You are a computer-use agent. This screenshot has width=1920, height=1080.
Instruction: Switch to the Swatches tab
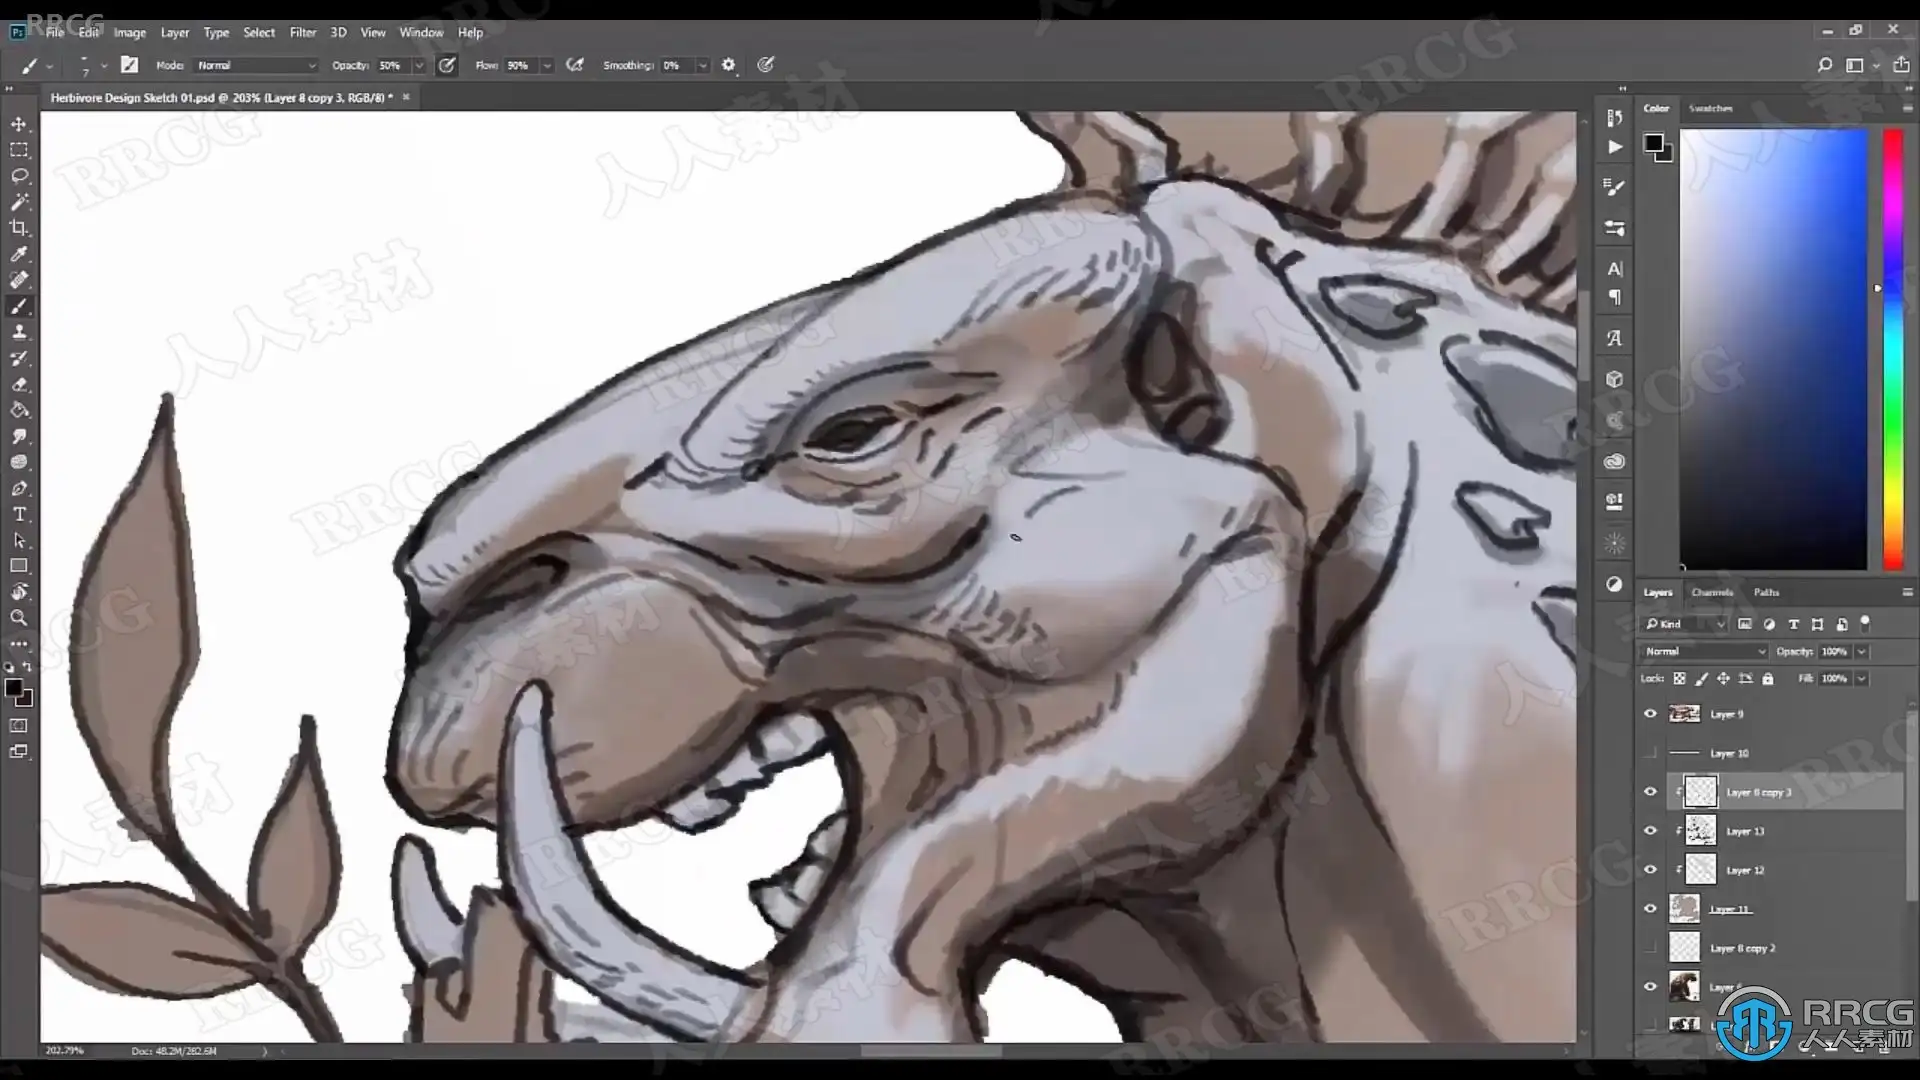(1710, 108)
